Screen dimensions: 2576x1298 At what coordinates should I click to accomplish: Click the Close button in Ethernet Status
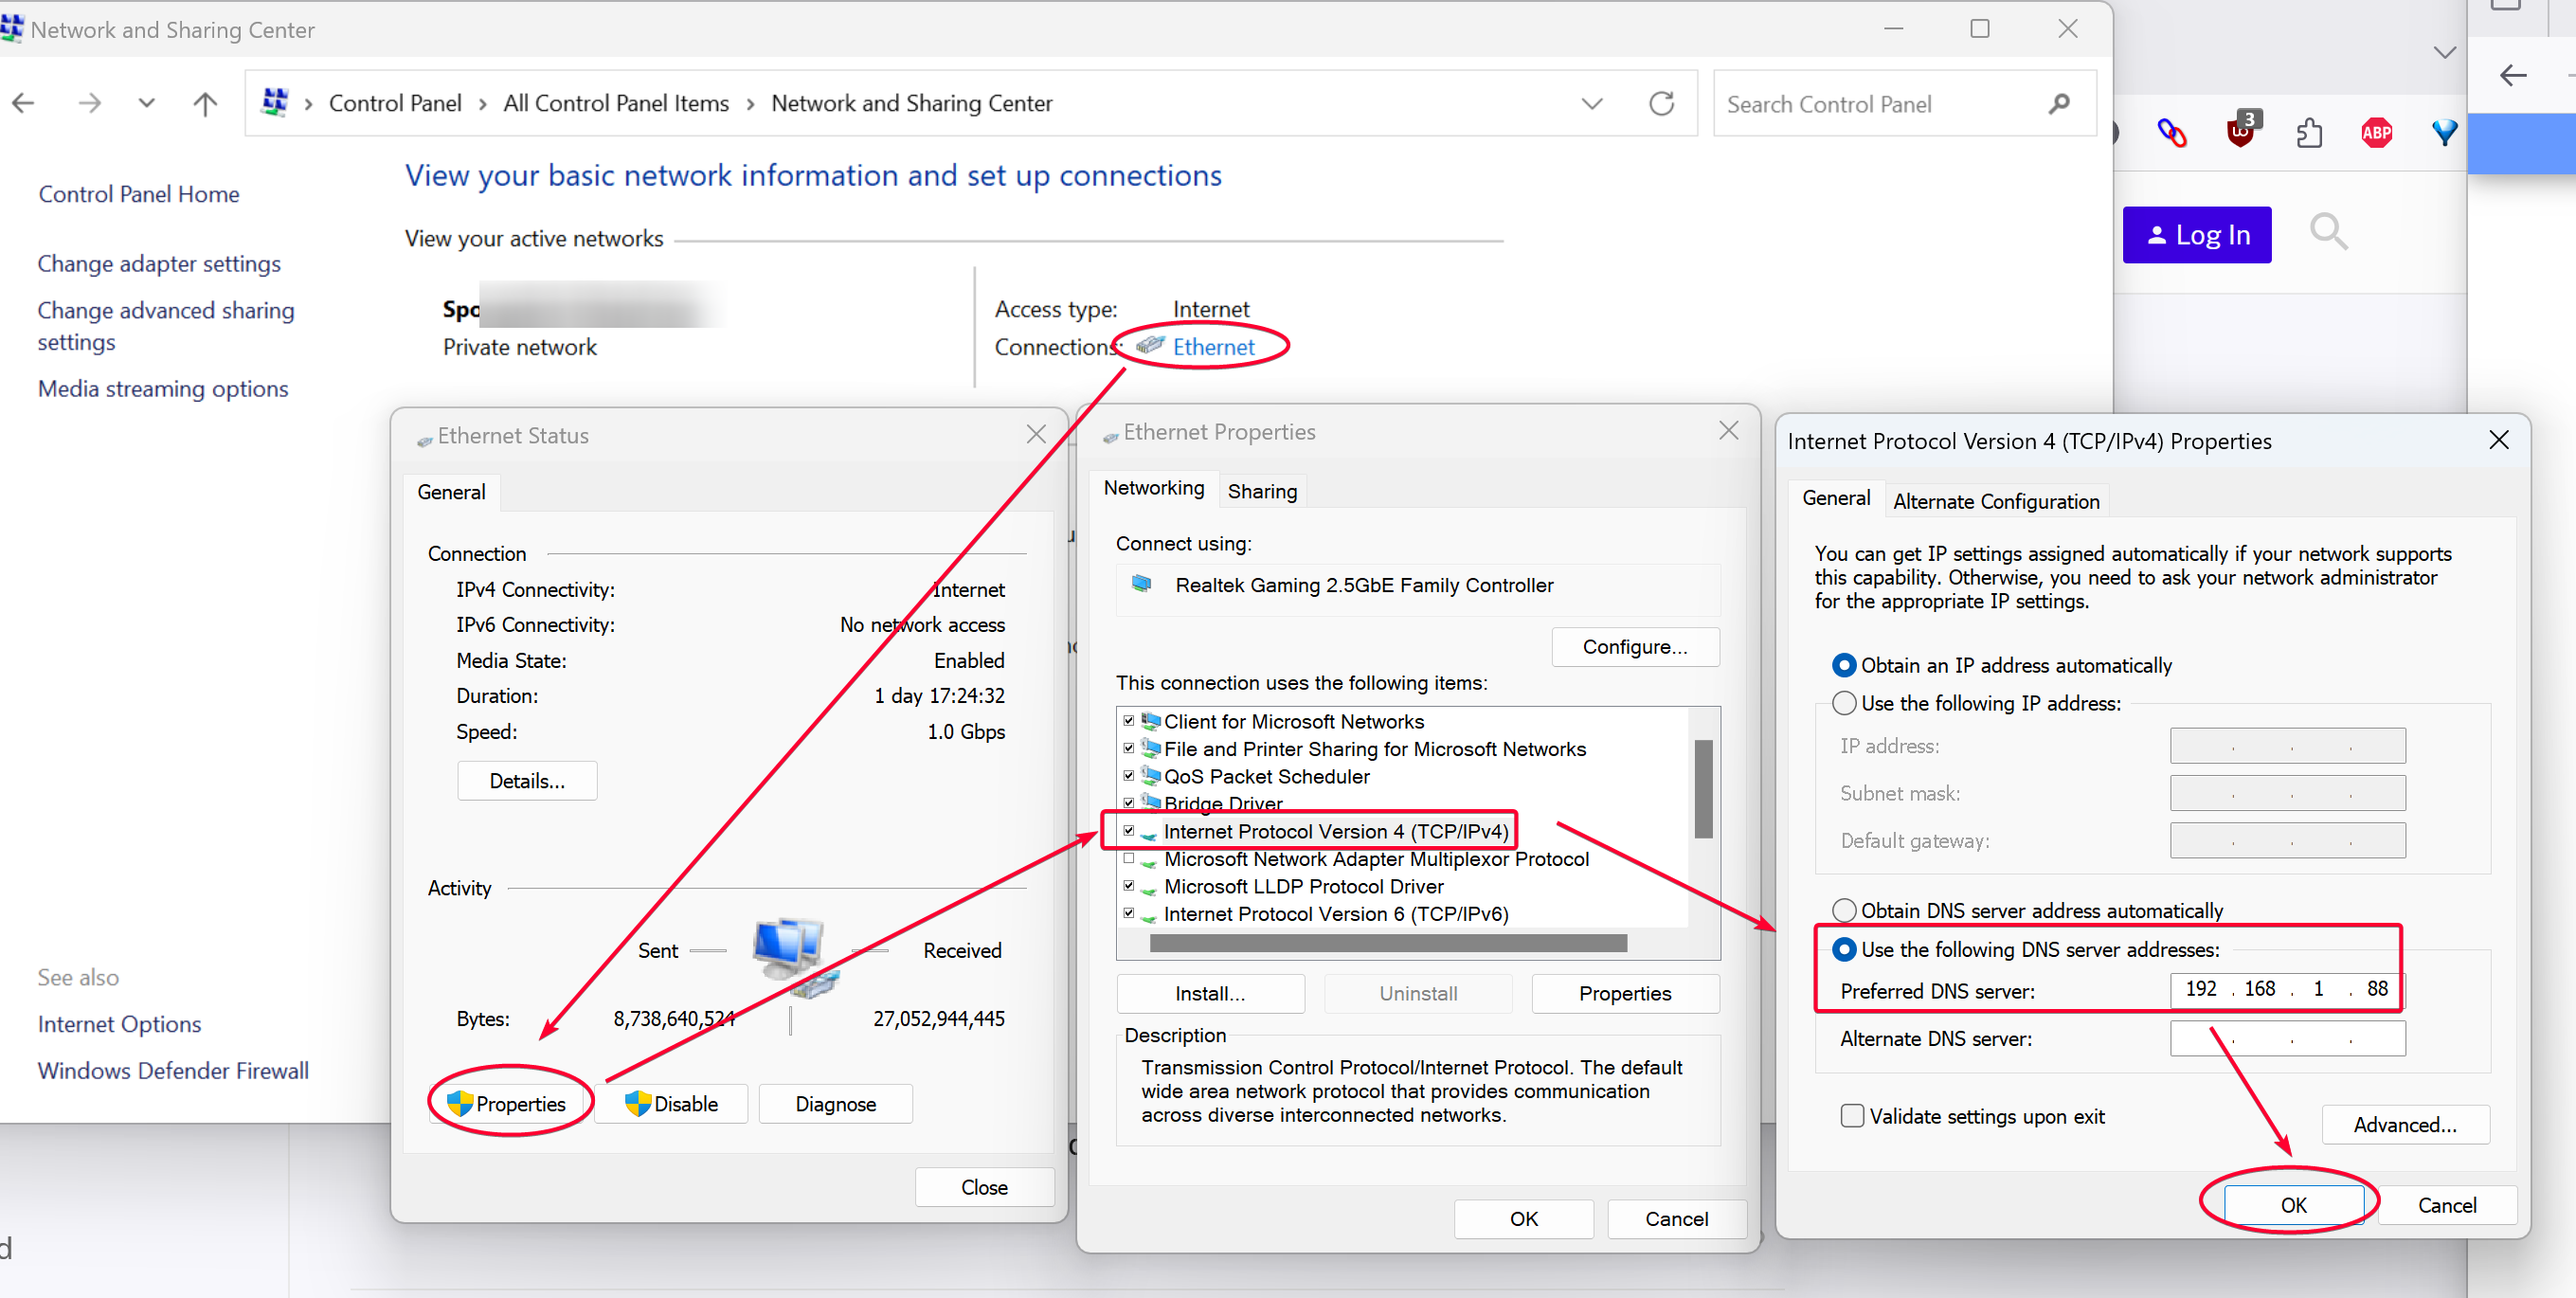[984, 1187]
